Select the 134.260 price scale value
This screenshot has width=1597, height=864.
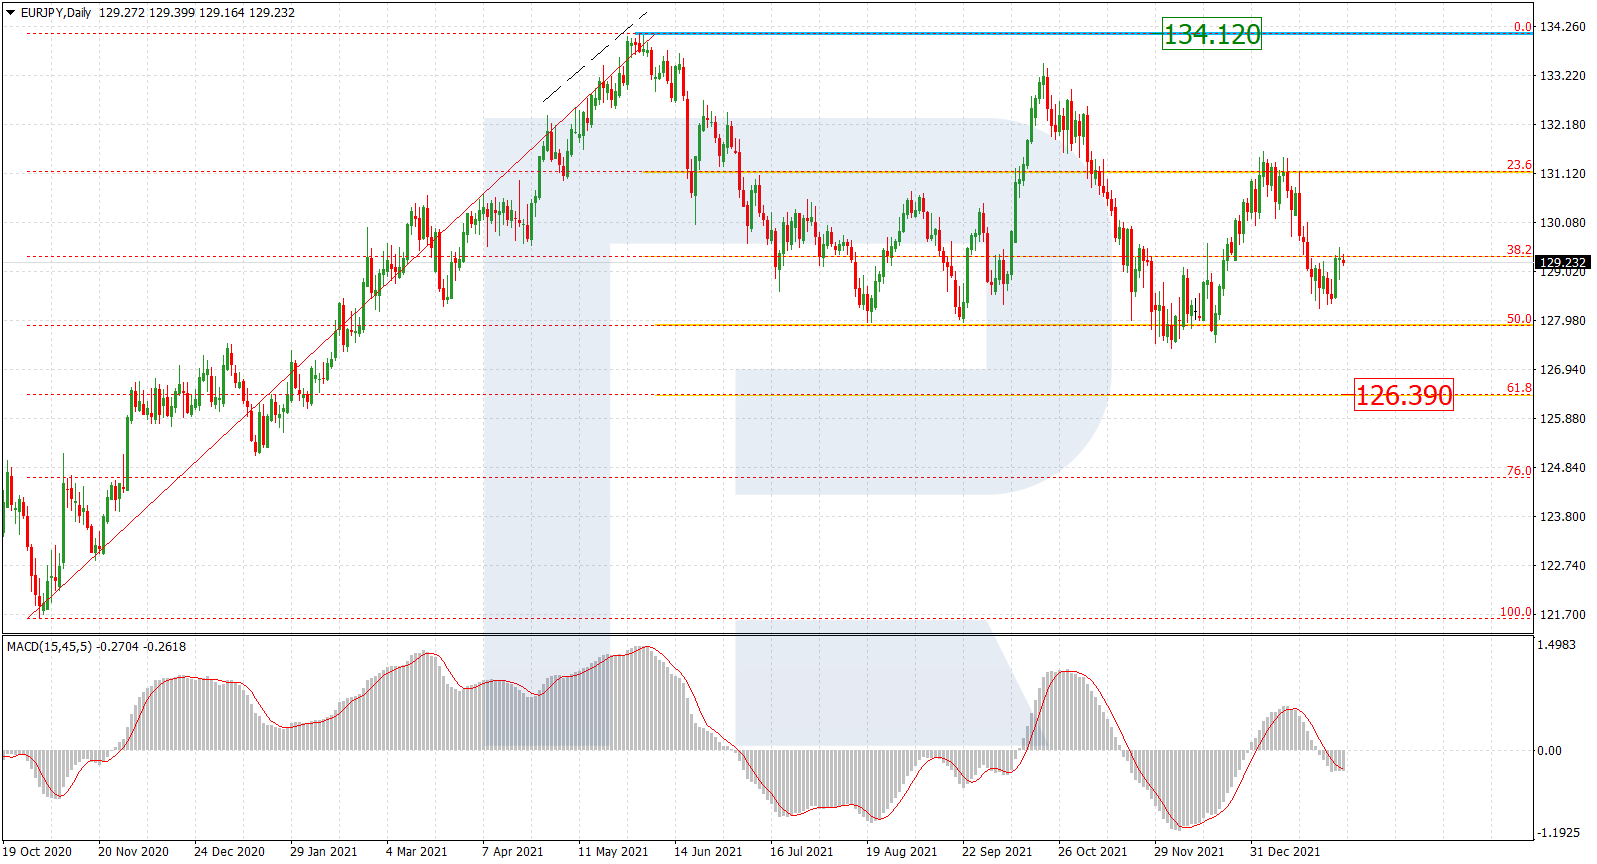(x=1562, y=27)
